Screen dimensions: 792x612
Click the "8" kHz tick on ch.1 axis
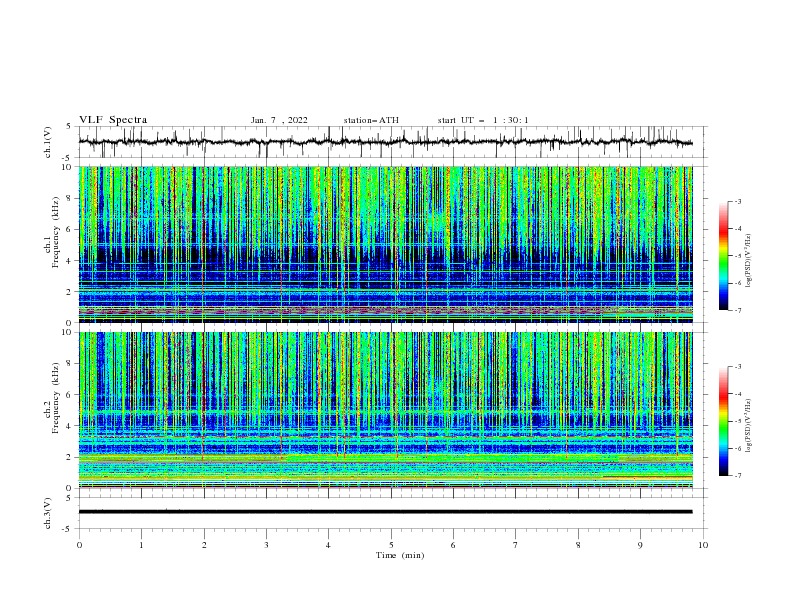(x=70, y=198)
